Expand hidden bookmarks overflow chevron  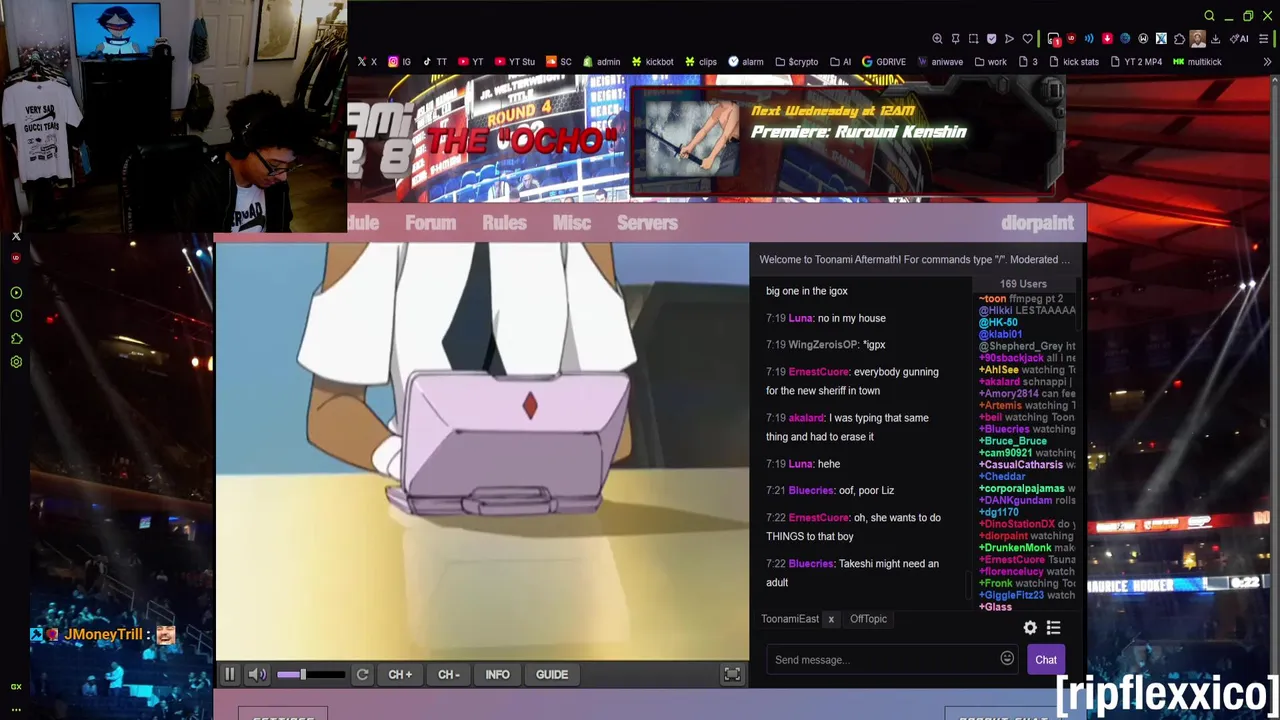click(x=1267, y=62)
